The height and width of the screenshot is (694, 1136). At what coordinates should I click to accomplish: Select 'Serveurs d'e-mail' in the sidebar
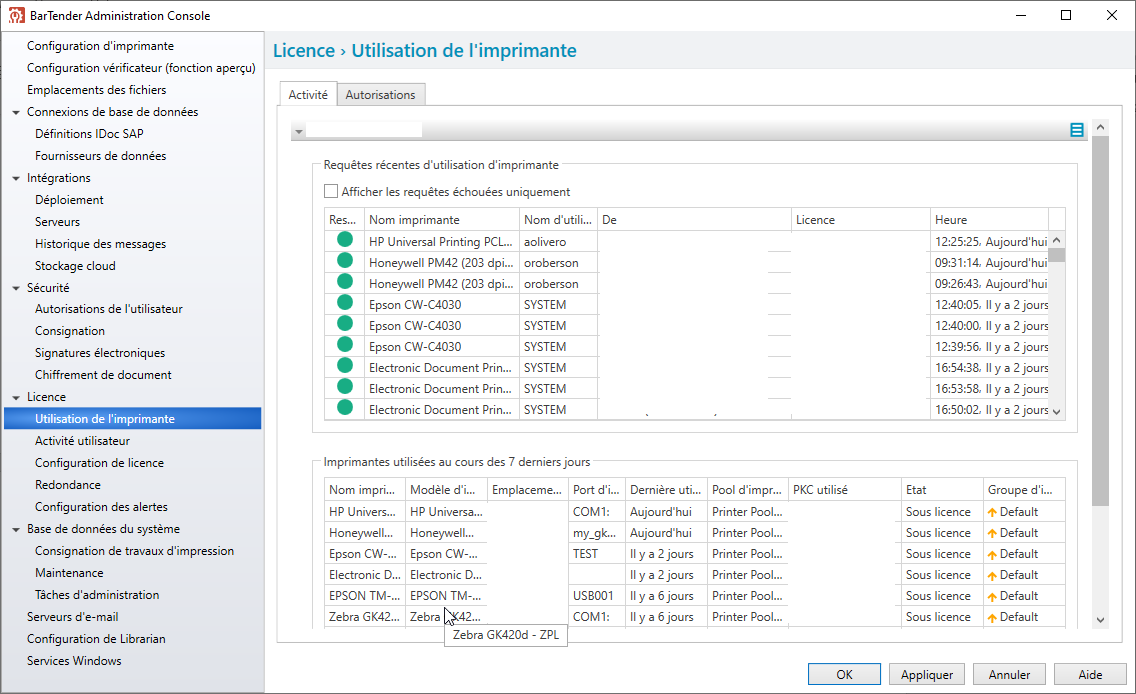(72, 616)
